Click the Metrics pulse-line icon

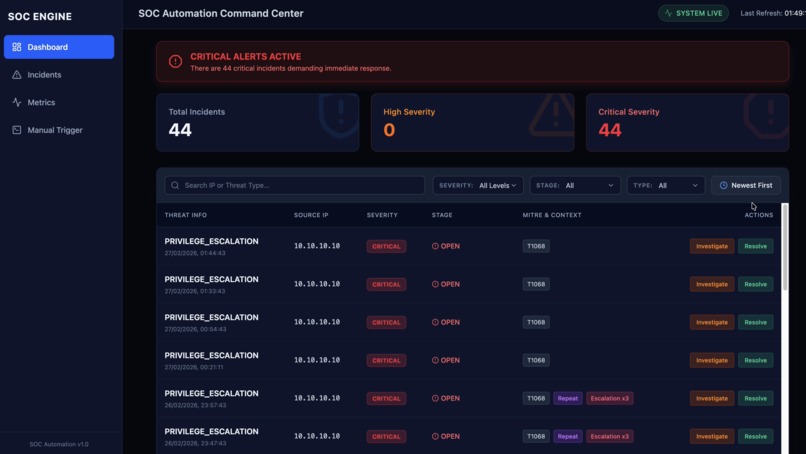[16, 102]
